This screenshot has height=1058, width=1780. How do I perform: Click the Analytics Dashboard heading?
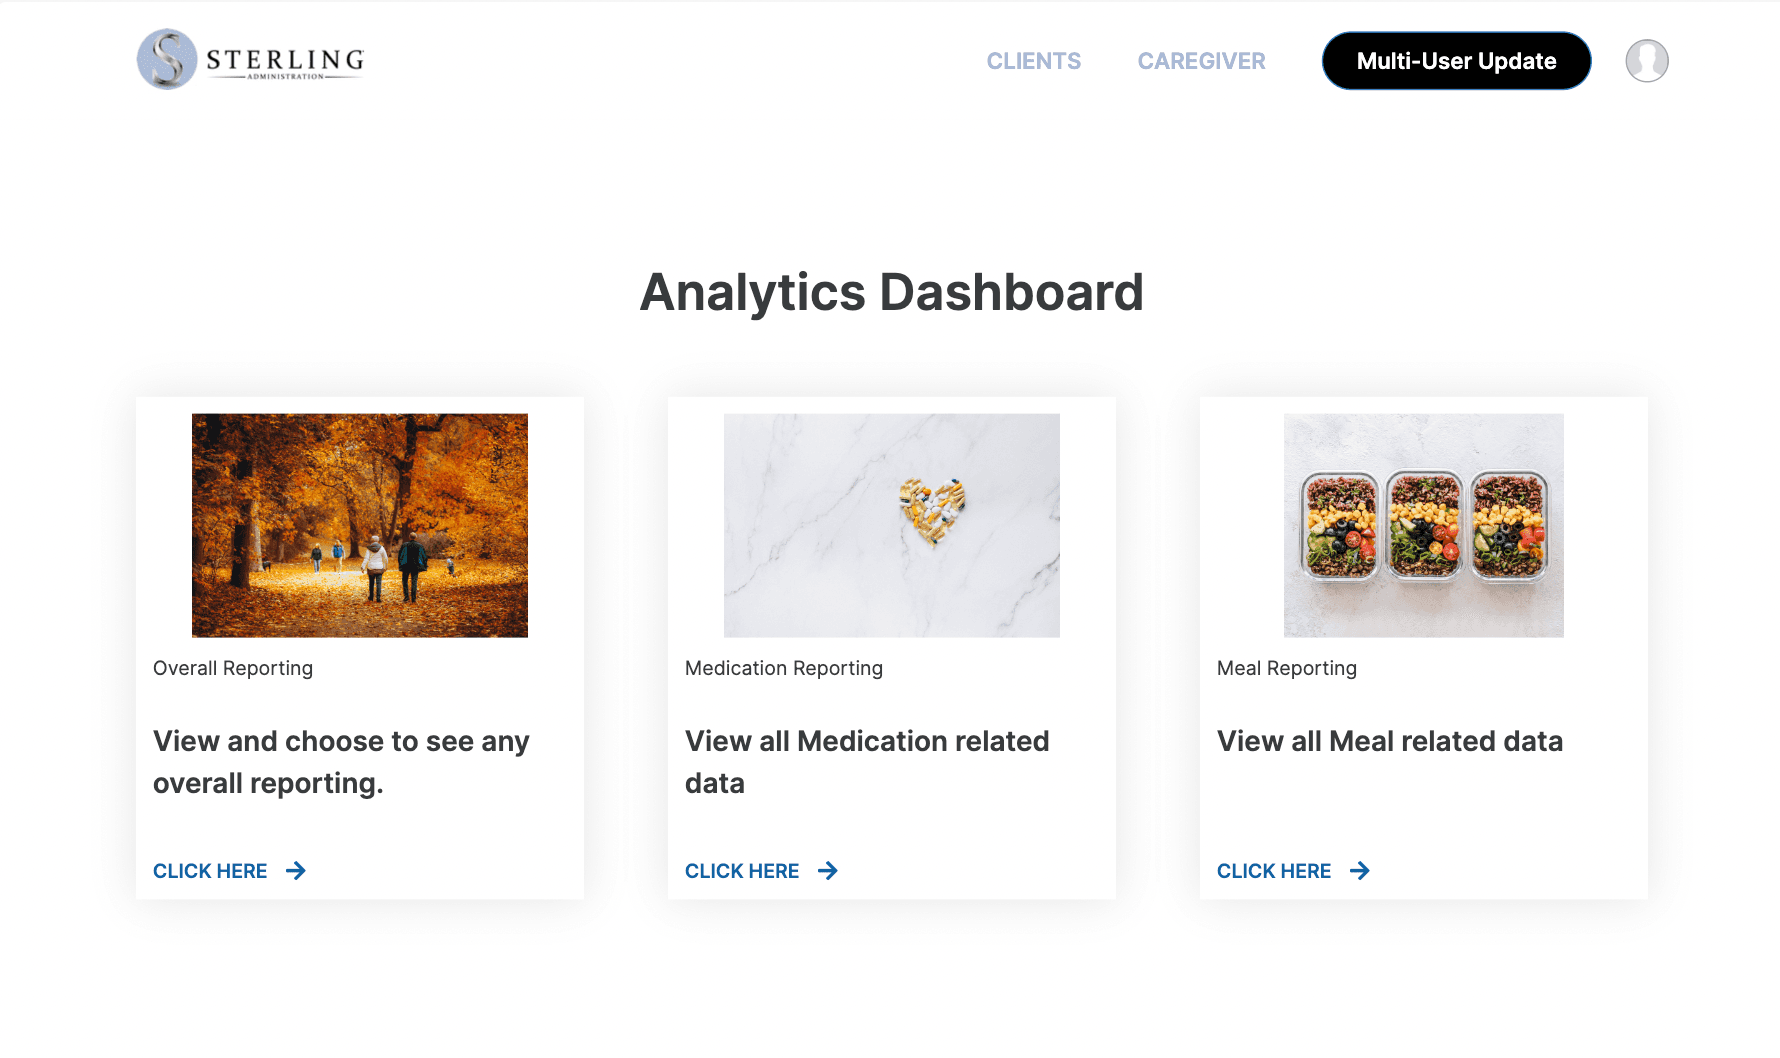pyautogui.click(x=892, y=292)
